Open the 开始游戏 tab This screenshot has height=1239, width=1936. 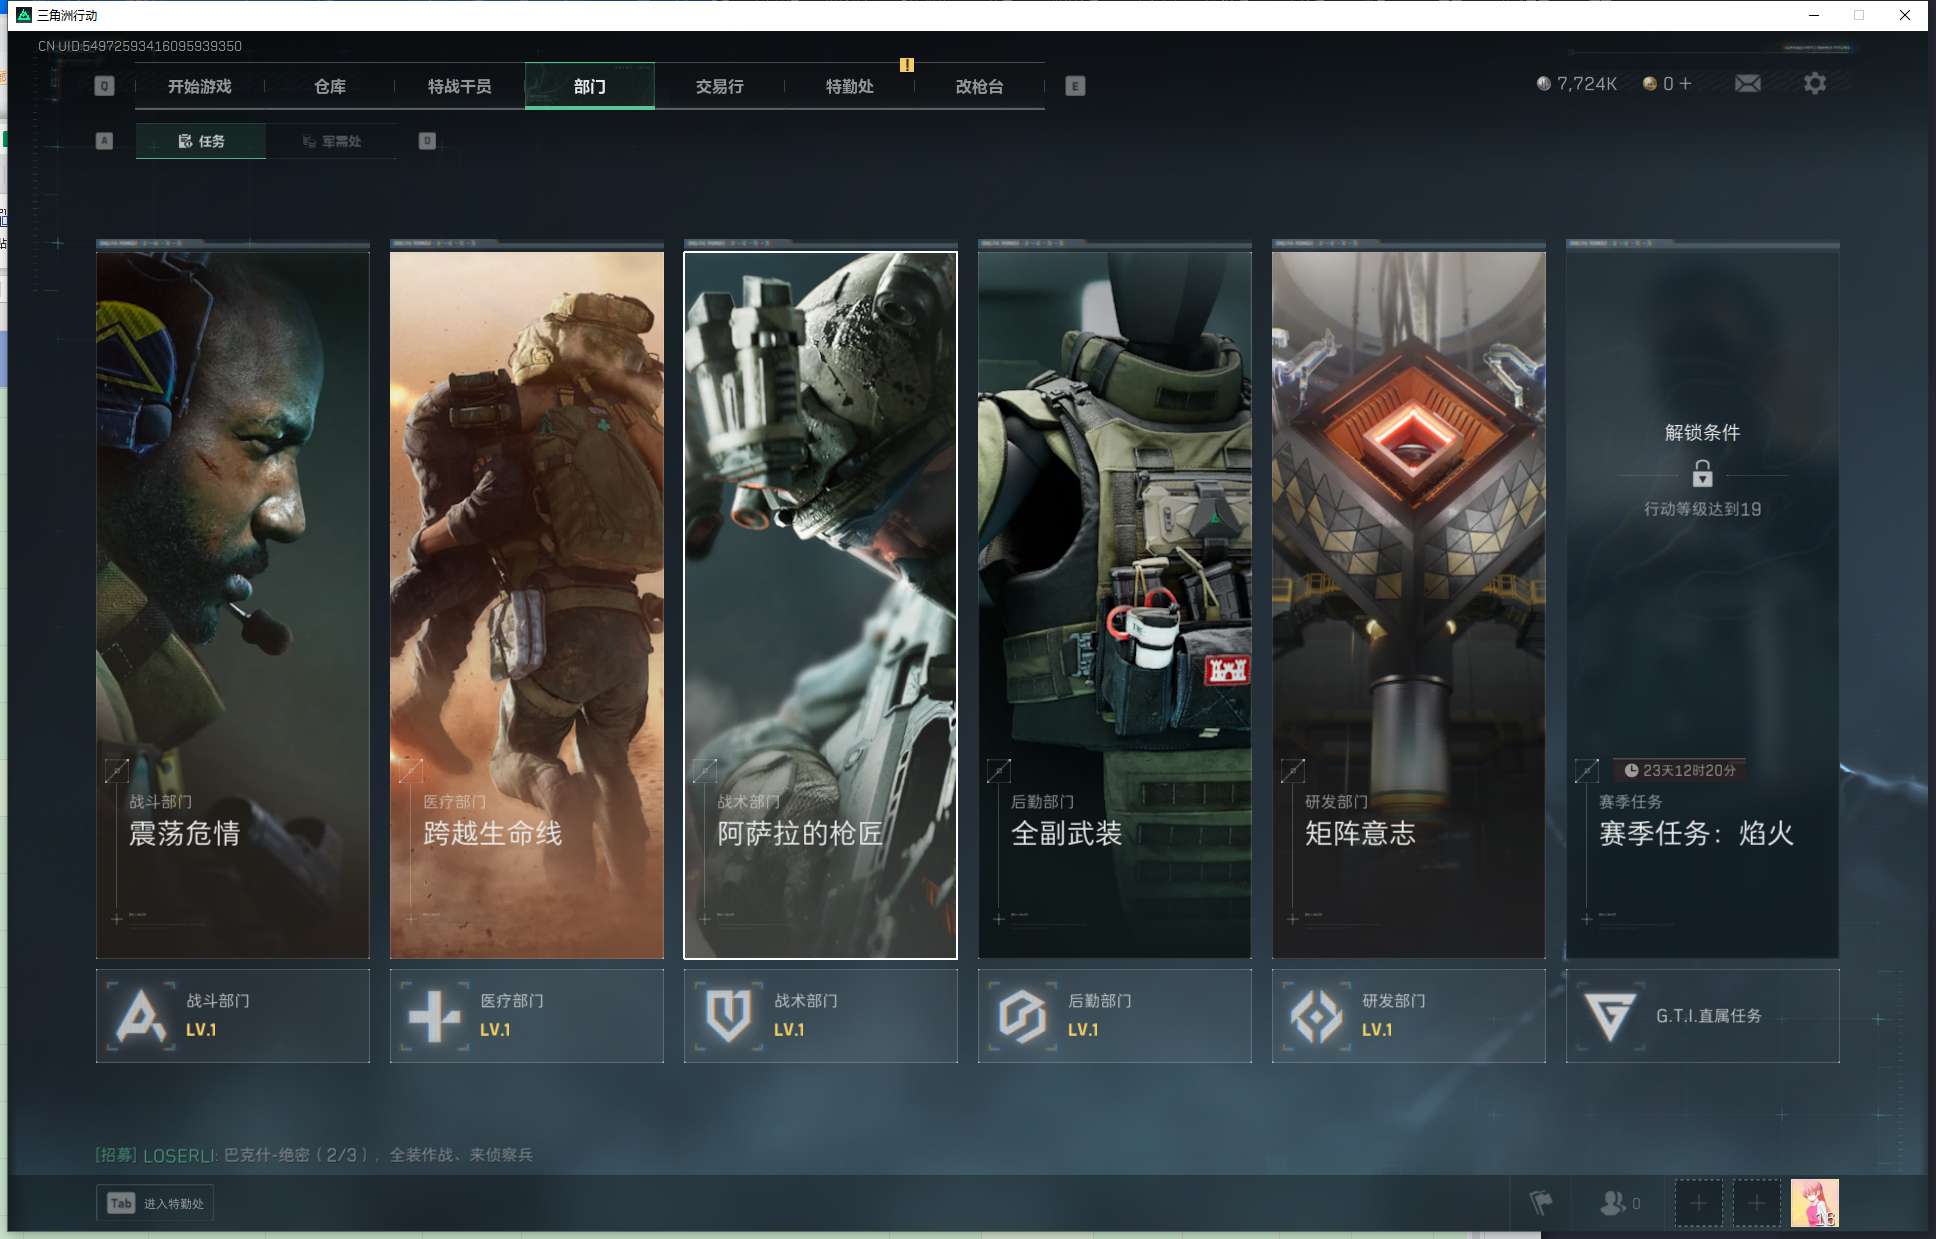(x=199, y=86)
